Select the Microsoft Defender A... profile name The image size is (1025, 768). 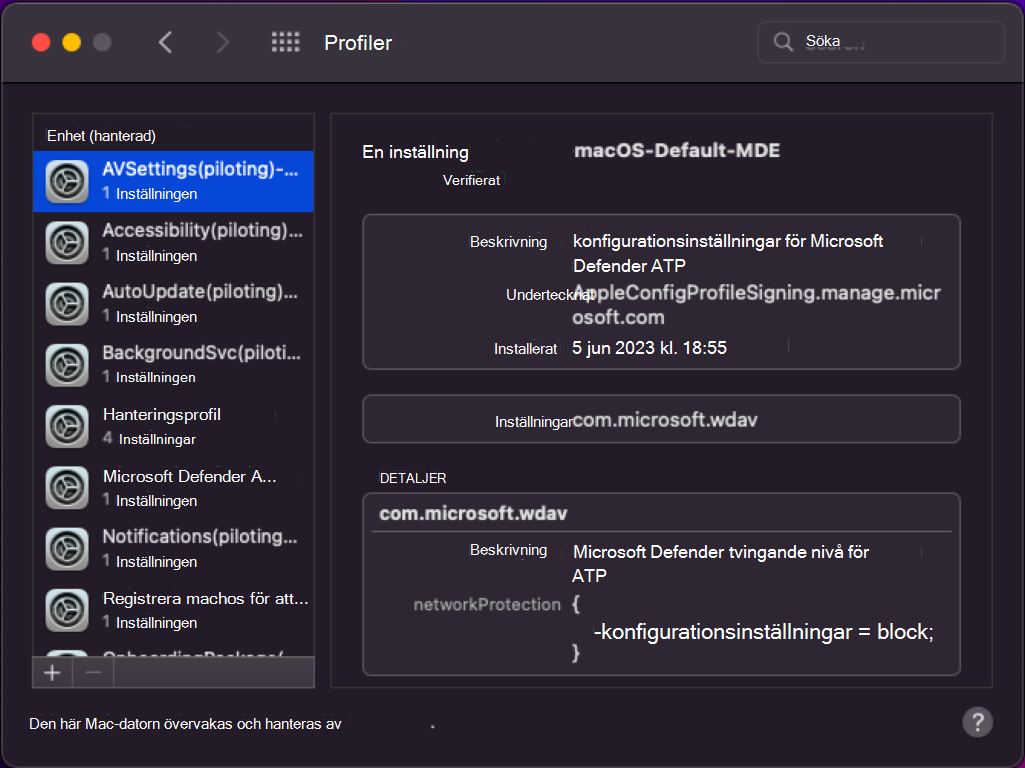[x=190, y=476]
